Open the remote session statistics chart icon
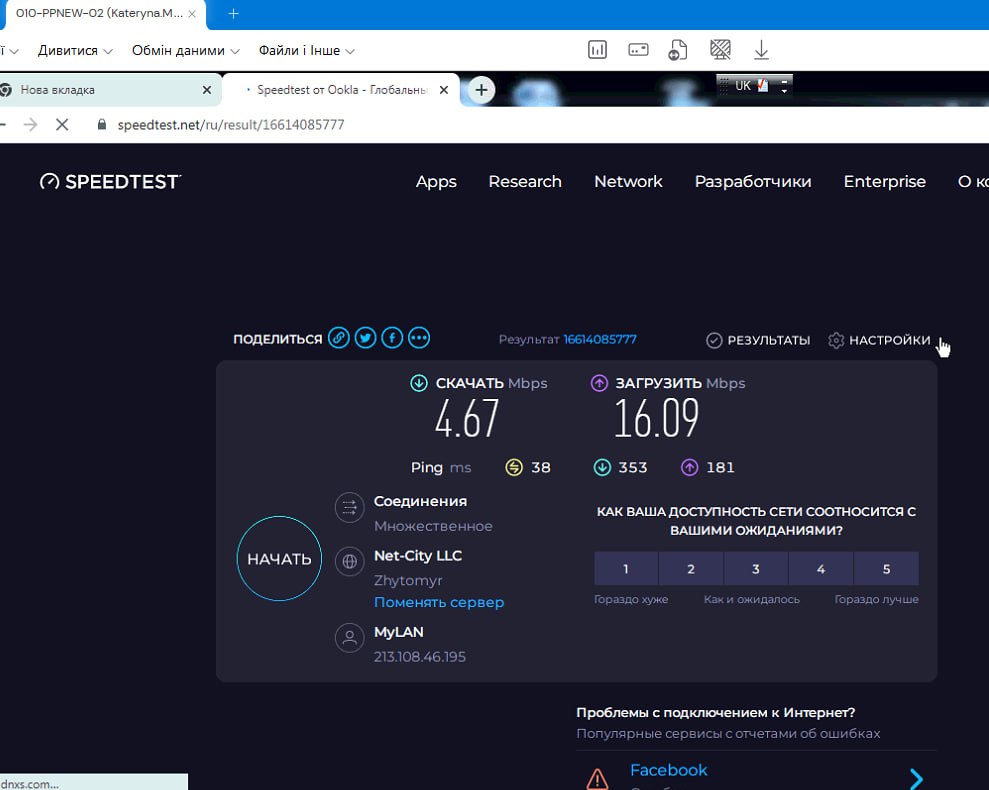This screenshot has width=989, height=790. click(597, 50)
